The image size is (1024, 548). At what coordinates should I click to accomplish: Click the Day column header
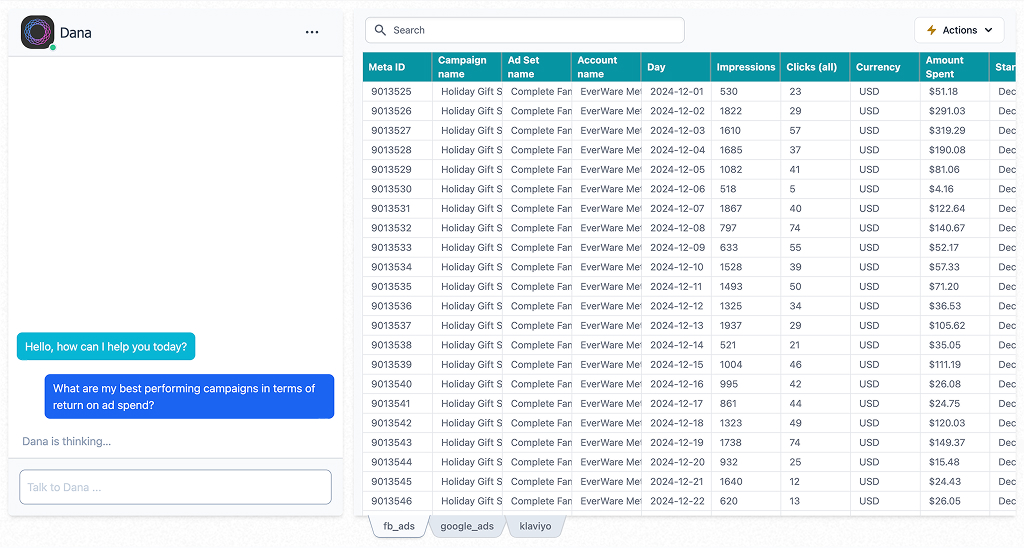point(676,67)
